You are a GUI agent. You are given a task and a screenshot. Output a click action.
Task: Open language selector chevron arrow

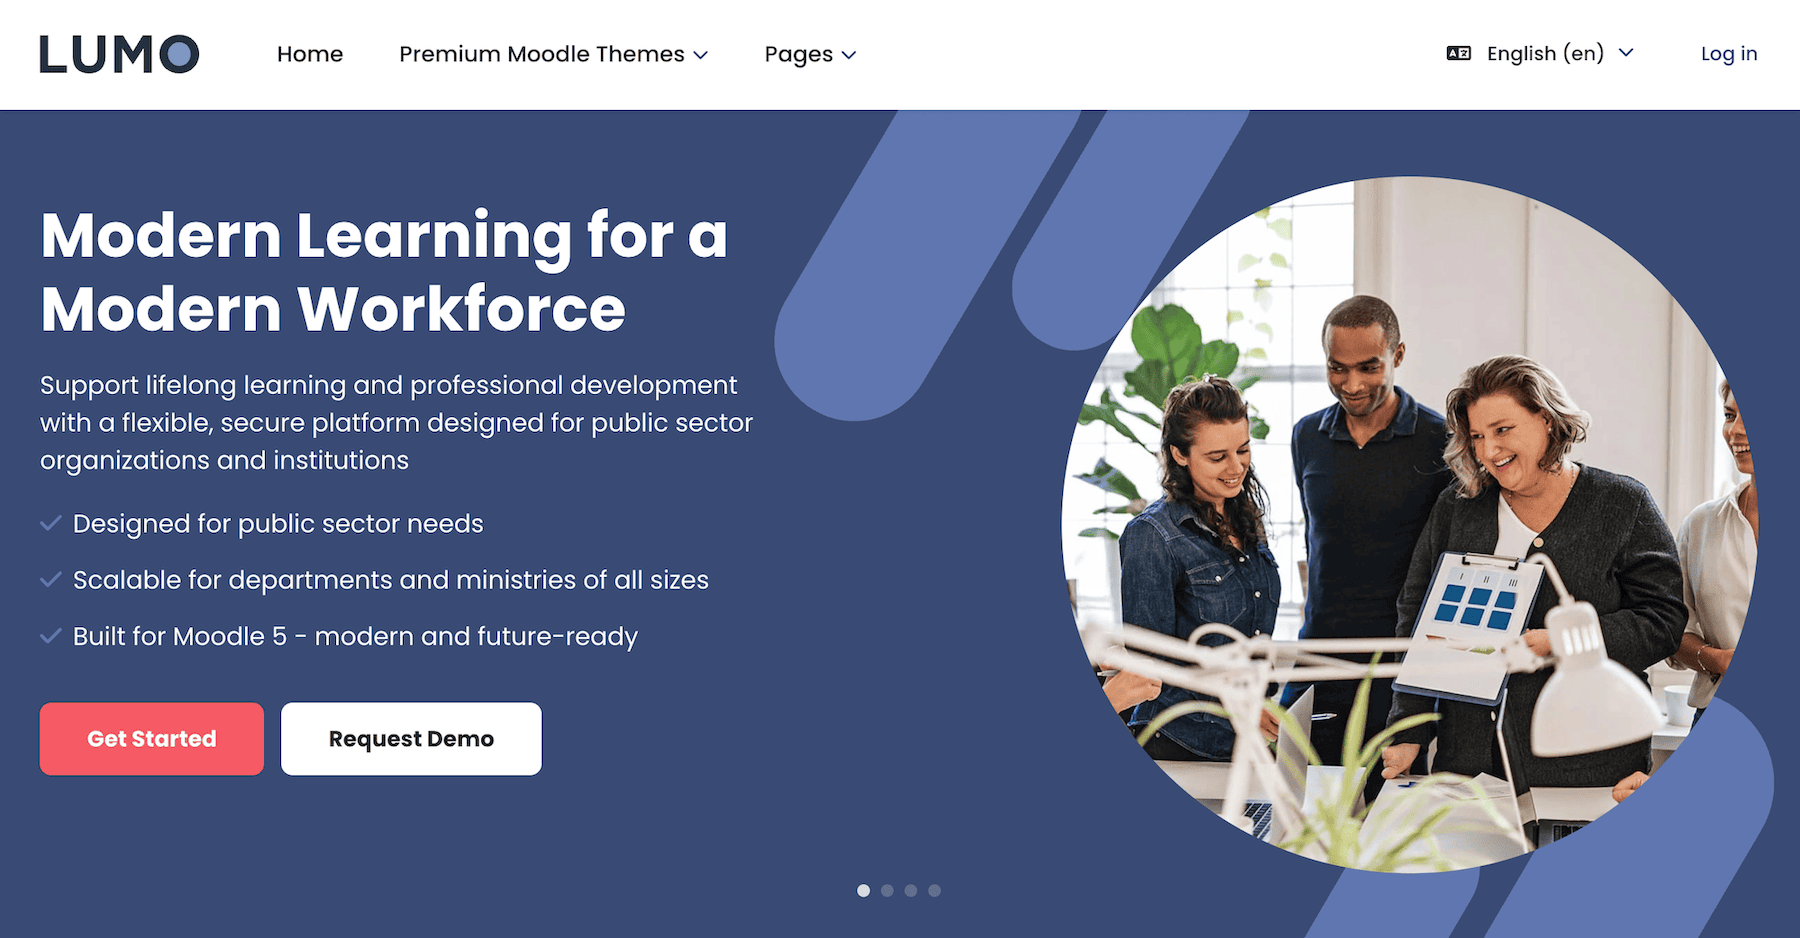(1626, 53)
